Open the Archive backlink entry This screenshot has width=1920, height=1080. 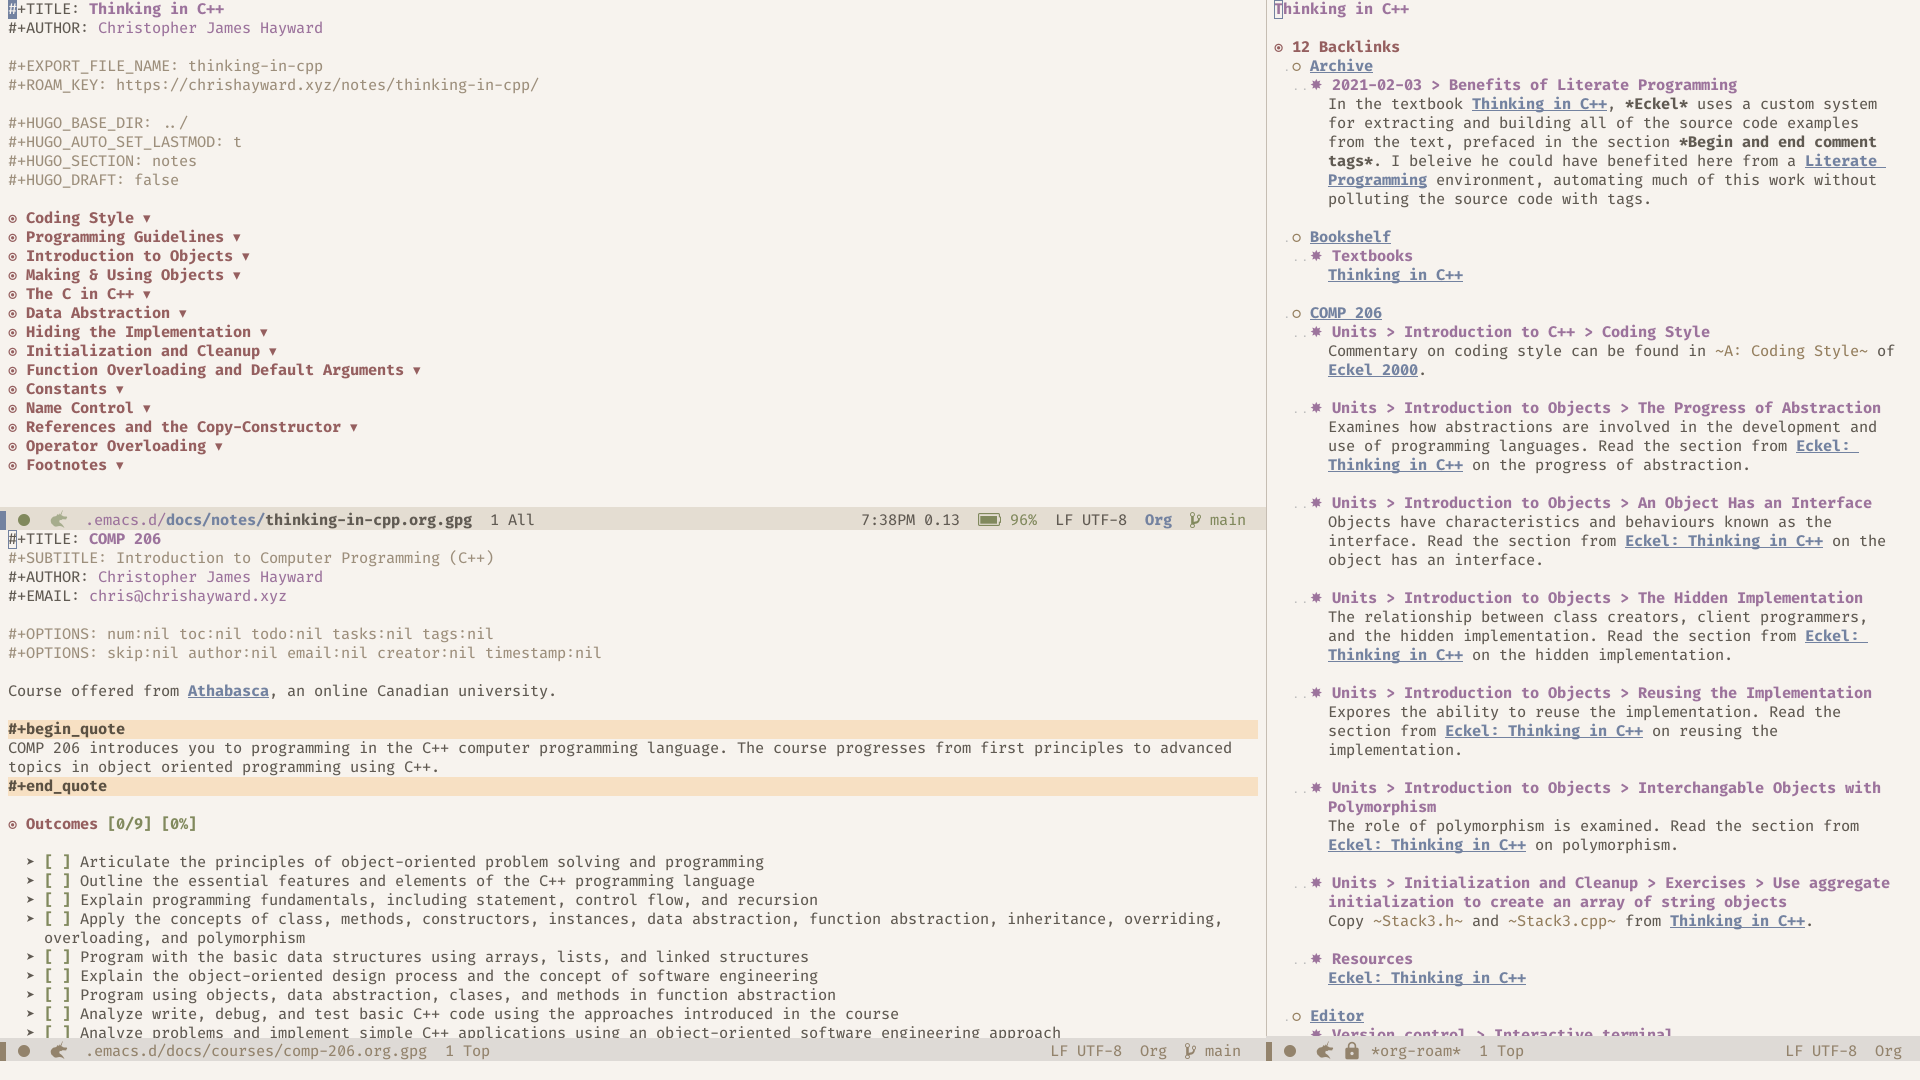(x=1341, y=66)
